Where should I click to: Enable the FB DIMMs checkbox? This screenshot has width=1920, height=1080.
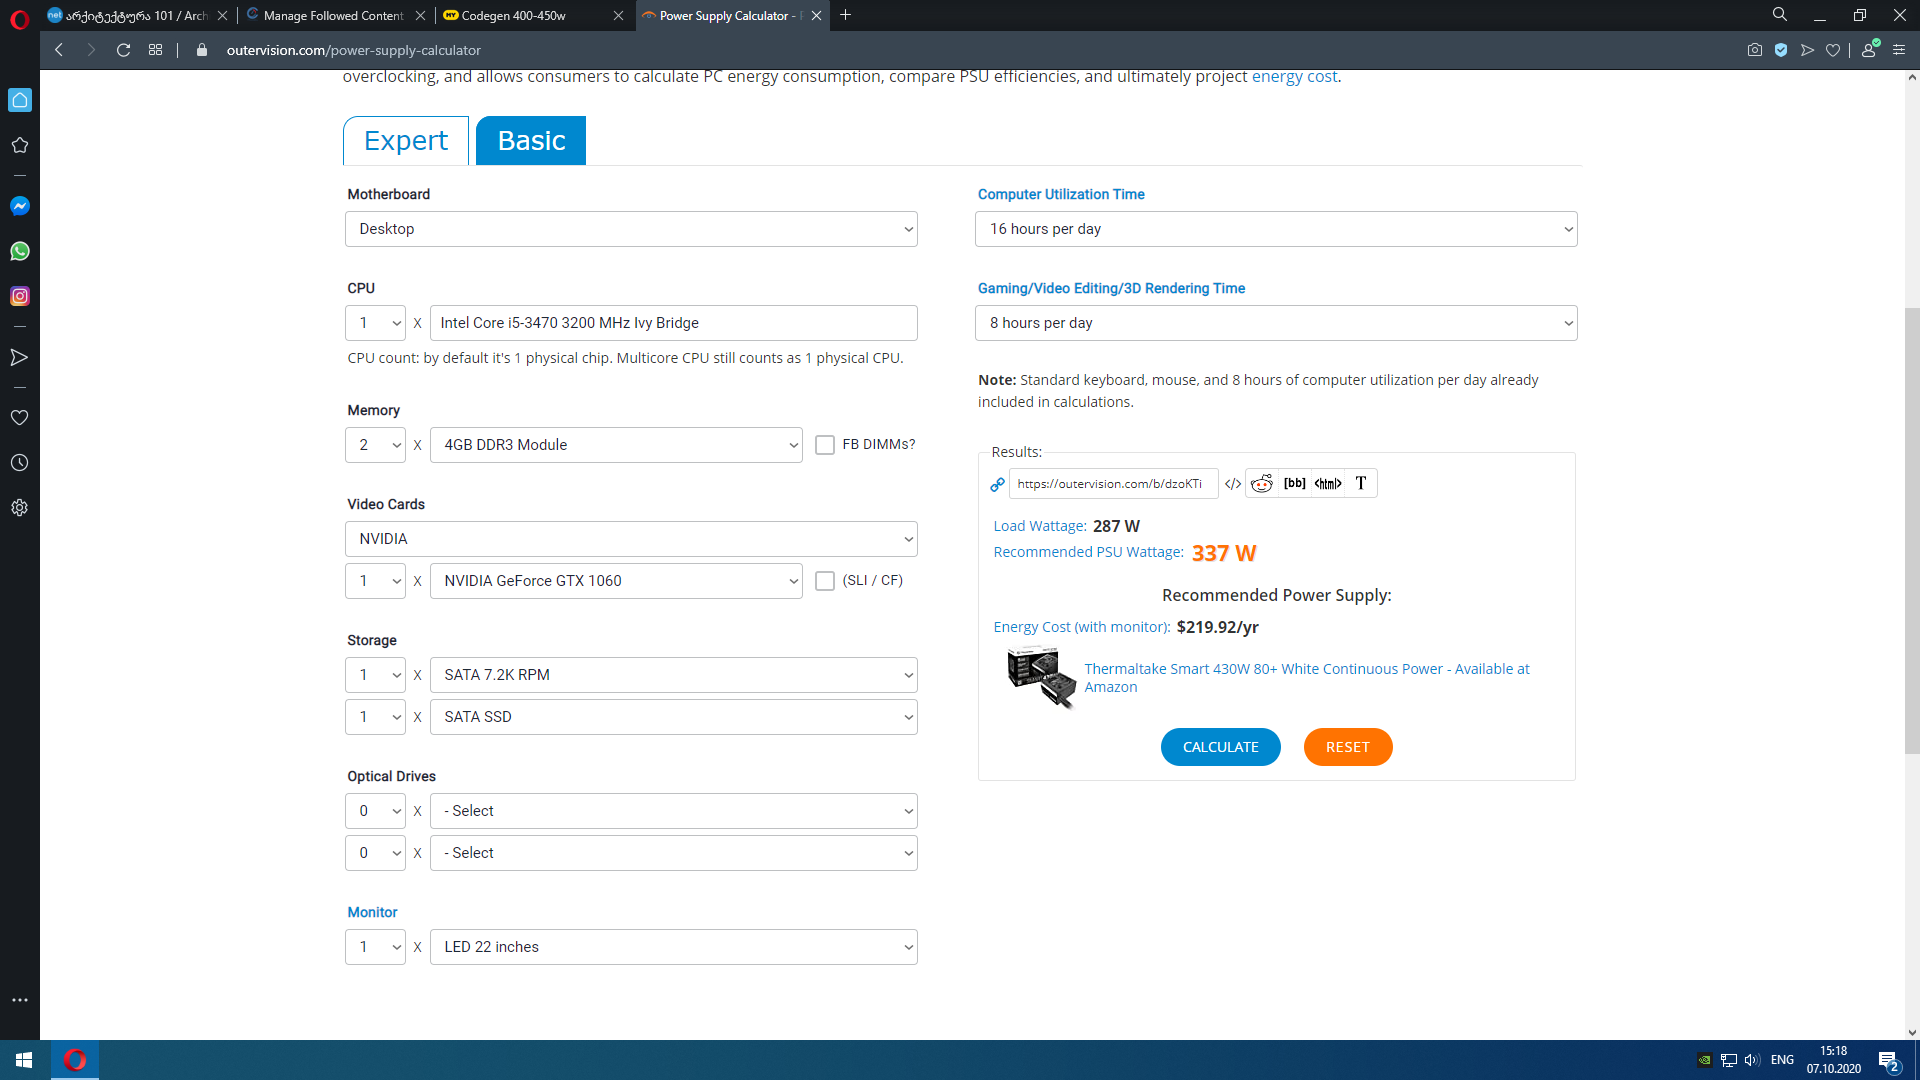coord(825,445)
